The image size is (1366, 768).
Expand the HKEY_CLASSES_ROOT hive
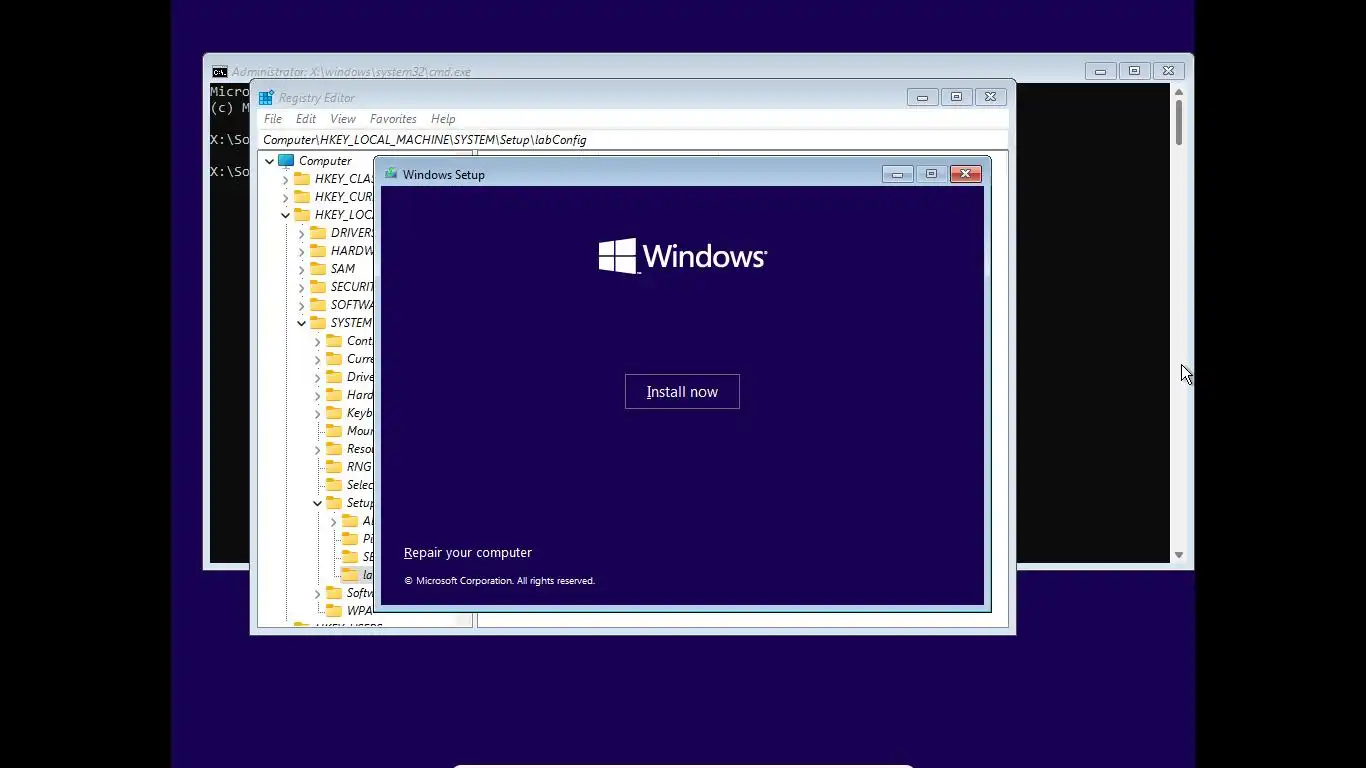[x=285, y=179]
